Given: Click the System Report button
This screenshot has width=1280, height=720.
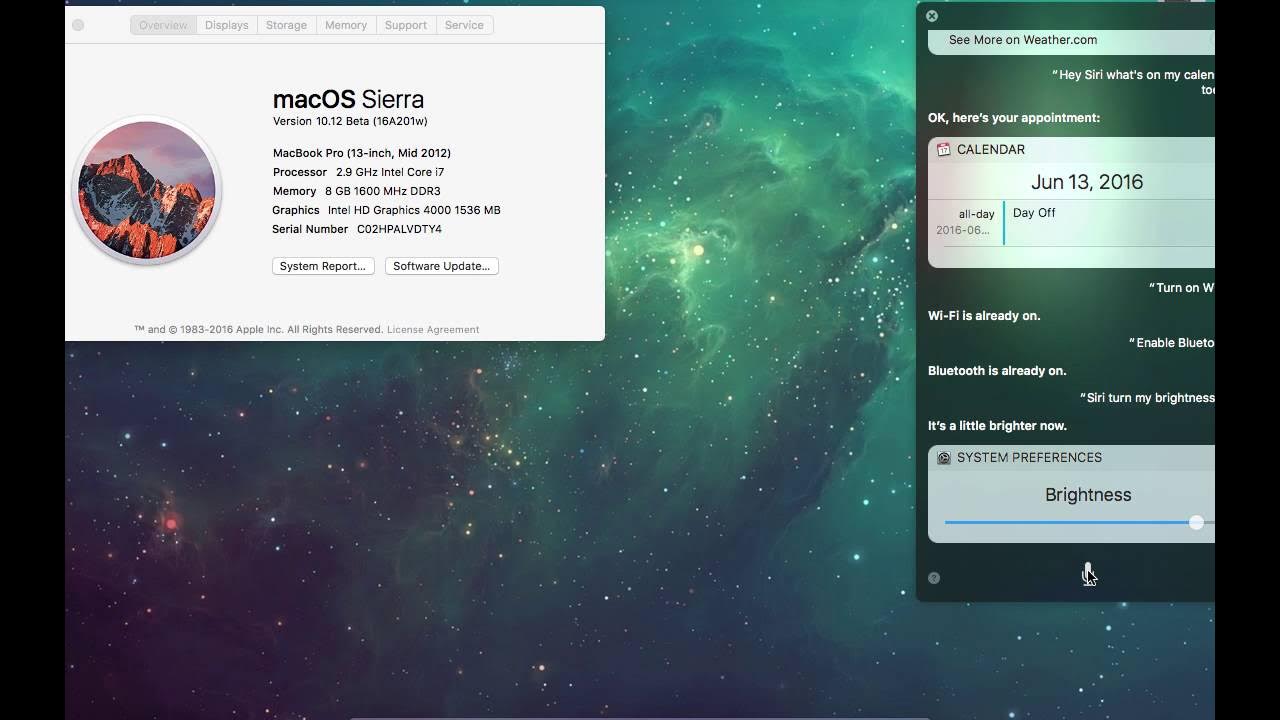Looking at the screenshot, I should pos(323,266).
